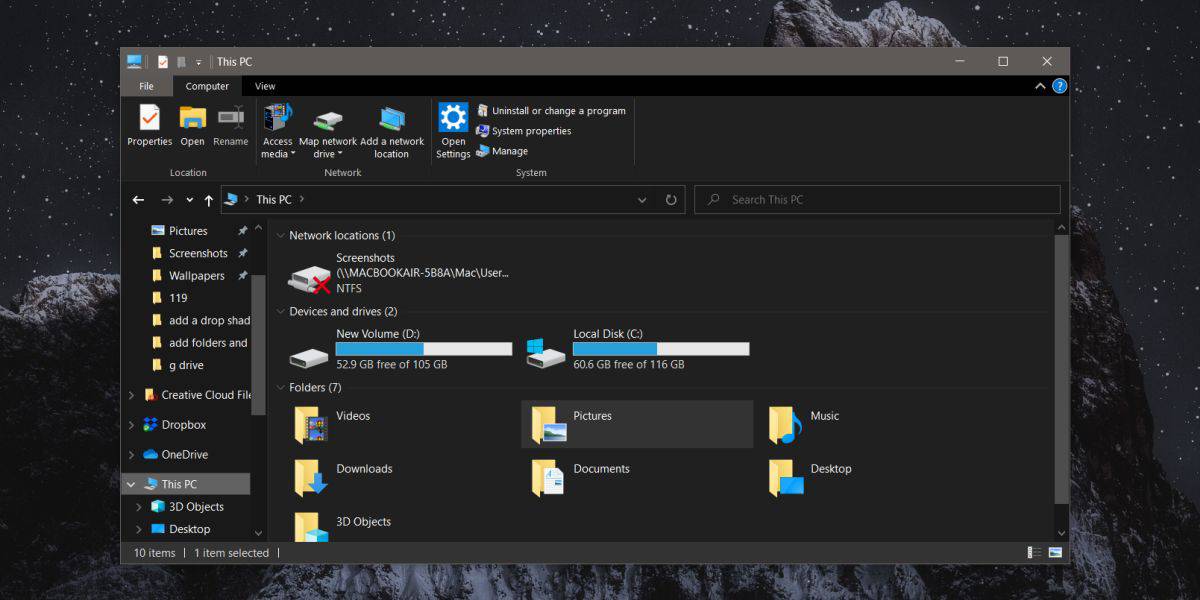Screen dimensions: 1200x600
Task: Open the Help question mark icon
Action: click(1059, 86)
